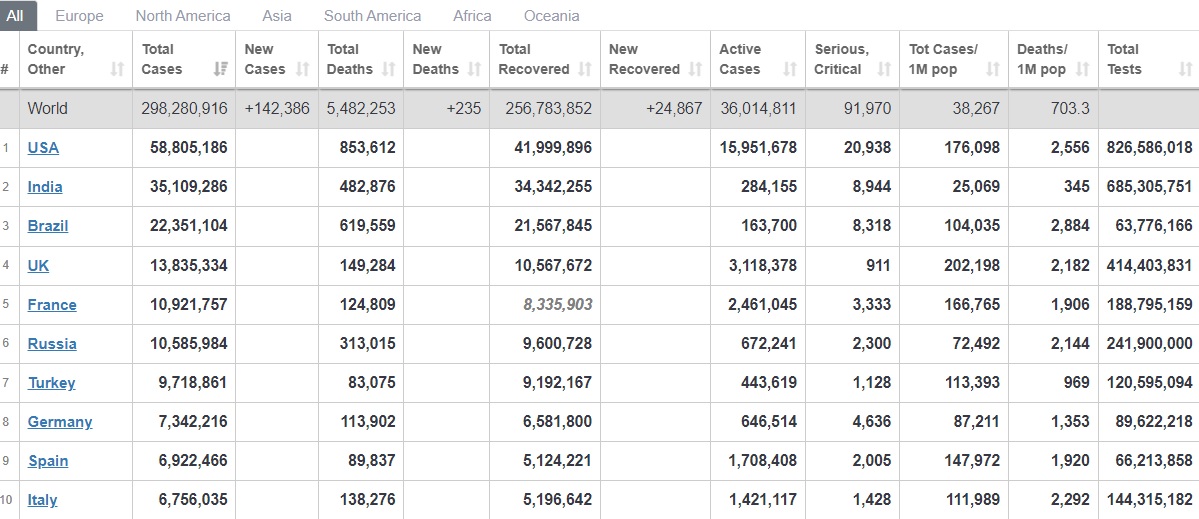Viewport: 1199px width, 519px height.
Task: Click World total cases 298,280,916
Action: tap(184, 109)
